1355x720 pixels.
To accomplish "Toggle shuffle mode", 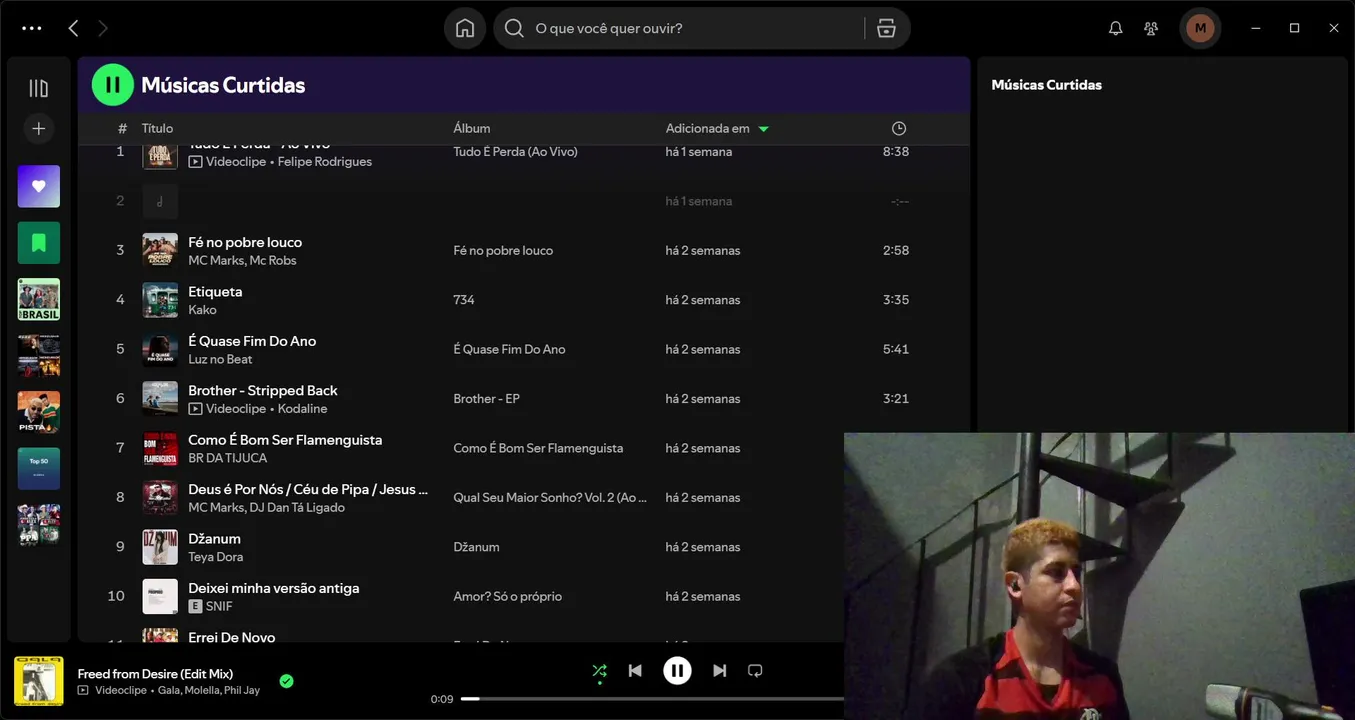I will click(x=599, y=671).
